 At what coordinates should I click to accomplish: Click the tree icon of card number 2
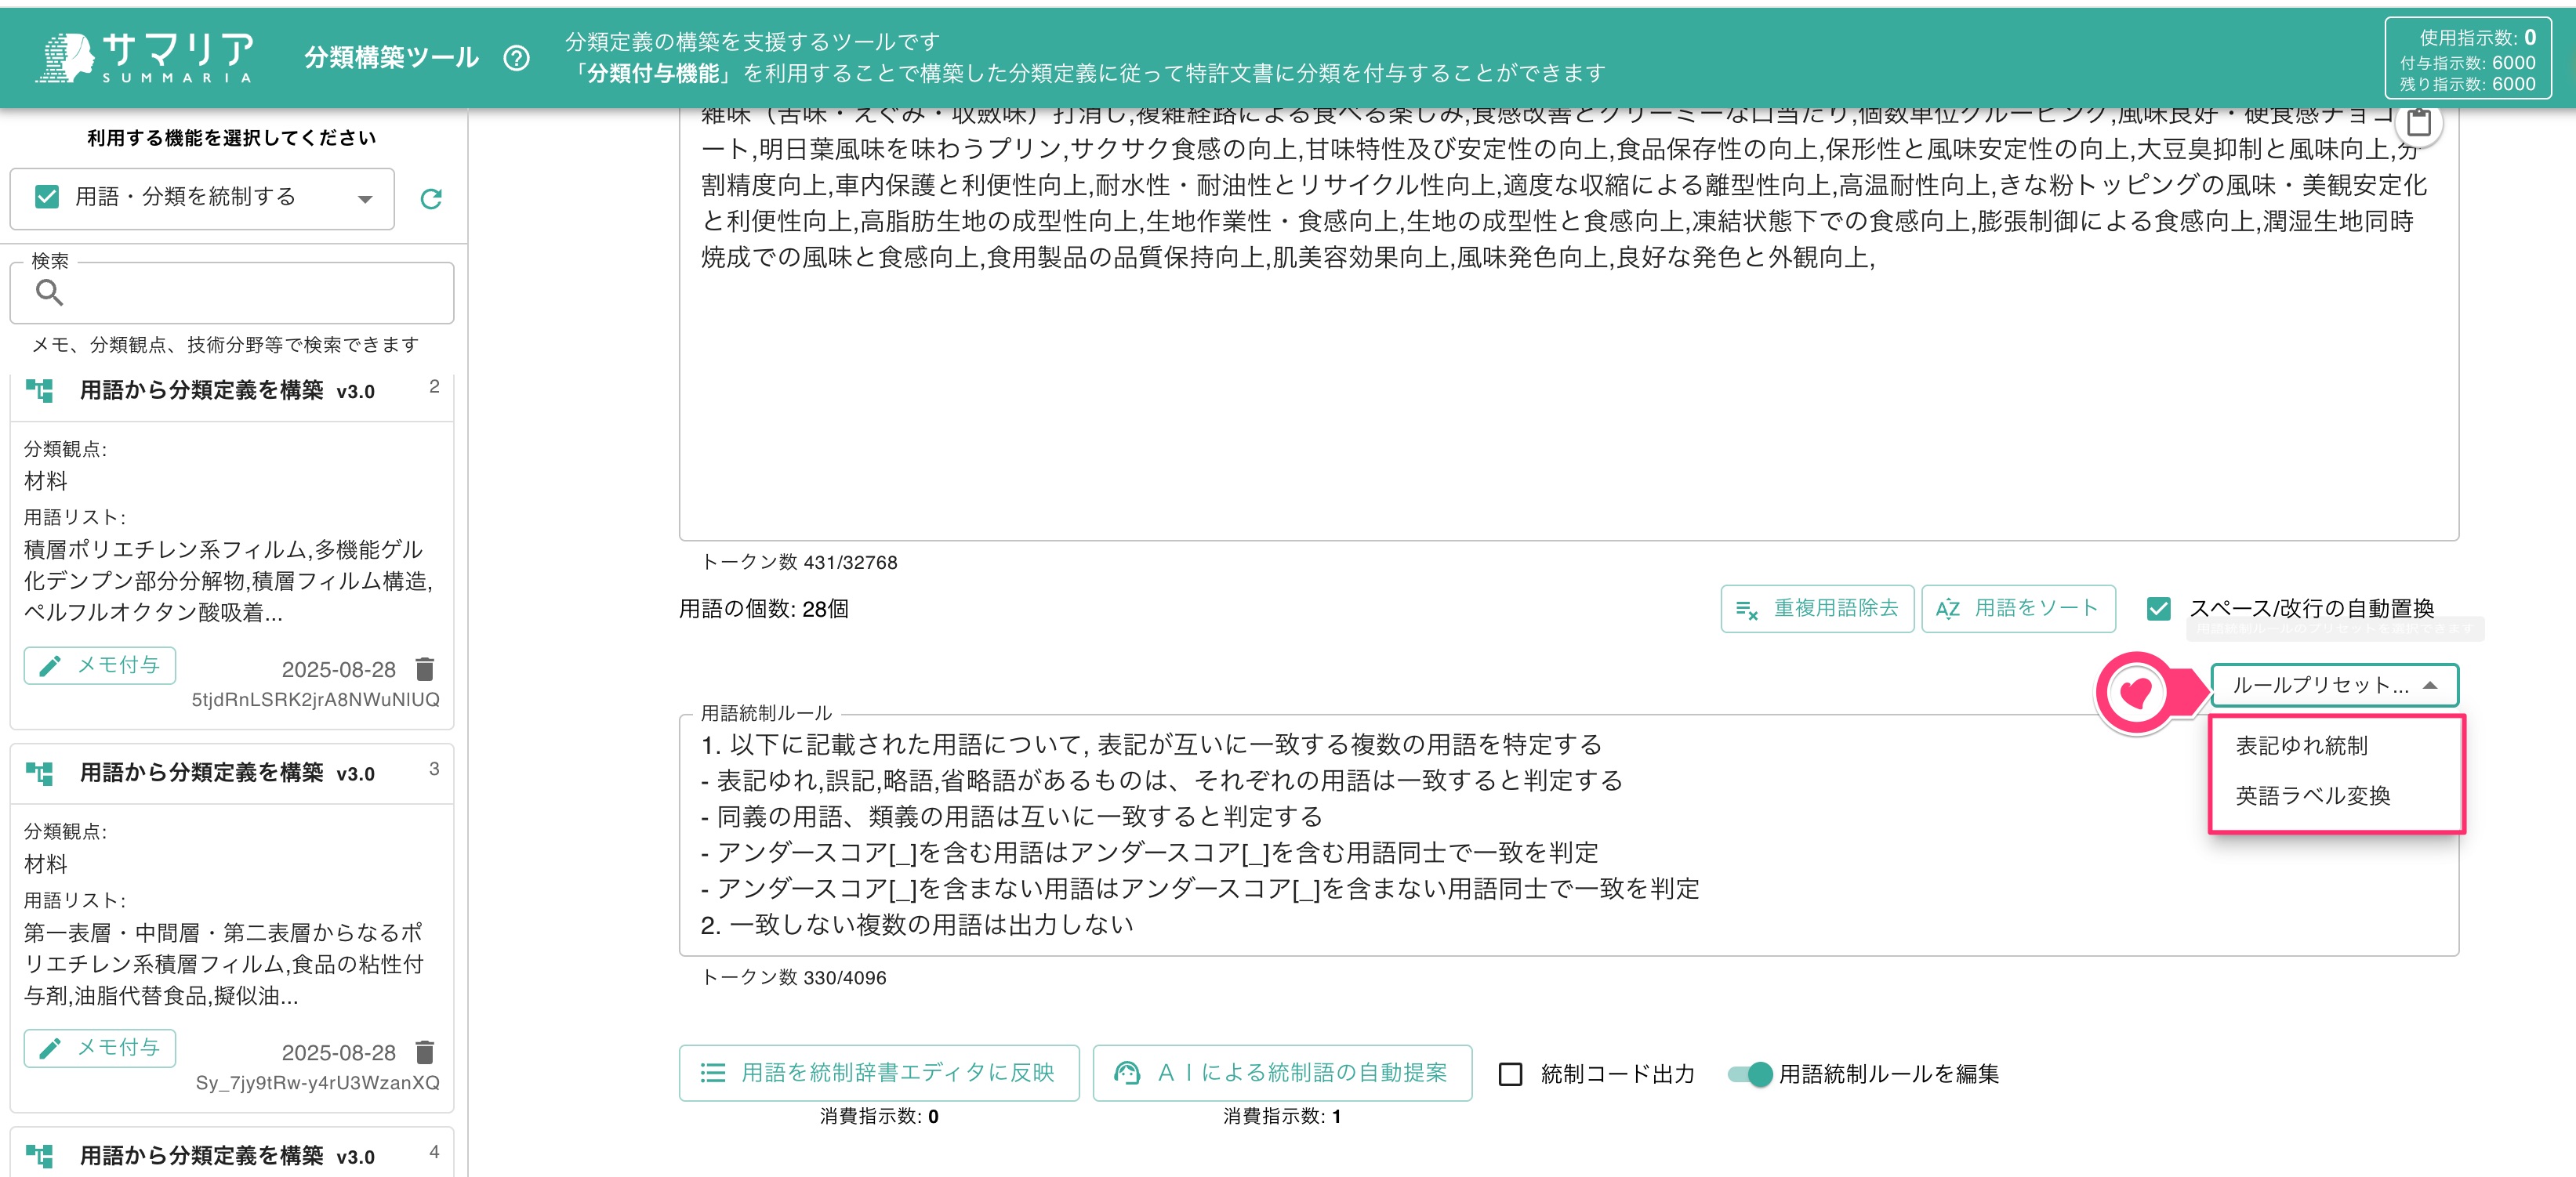click(39, 390)
